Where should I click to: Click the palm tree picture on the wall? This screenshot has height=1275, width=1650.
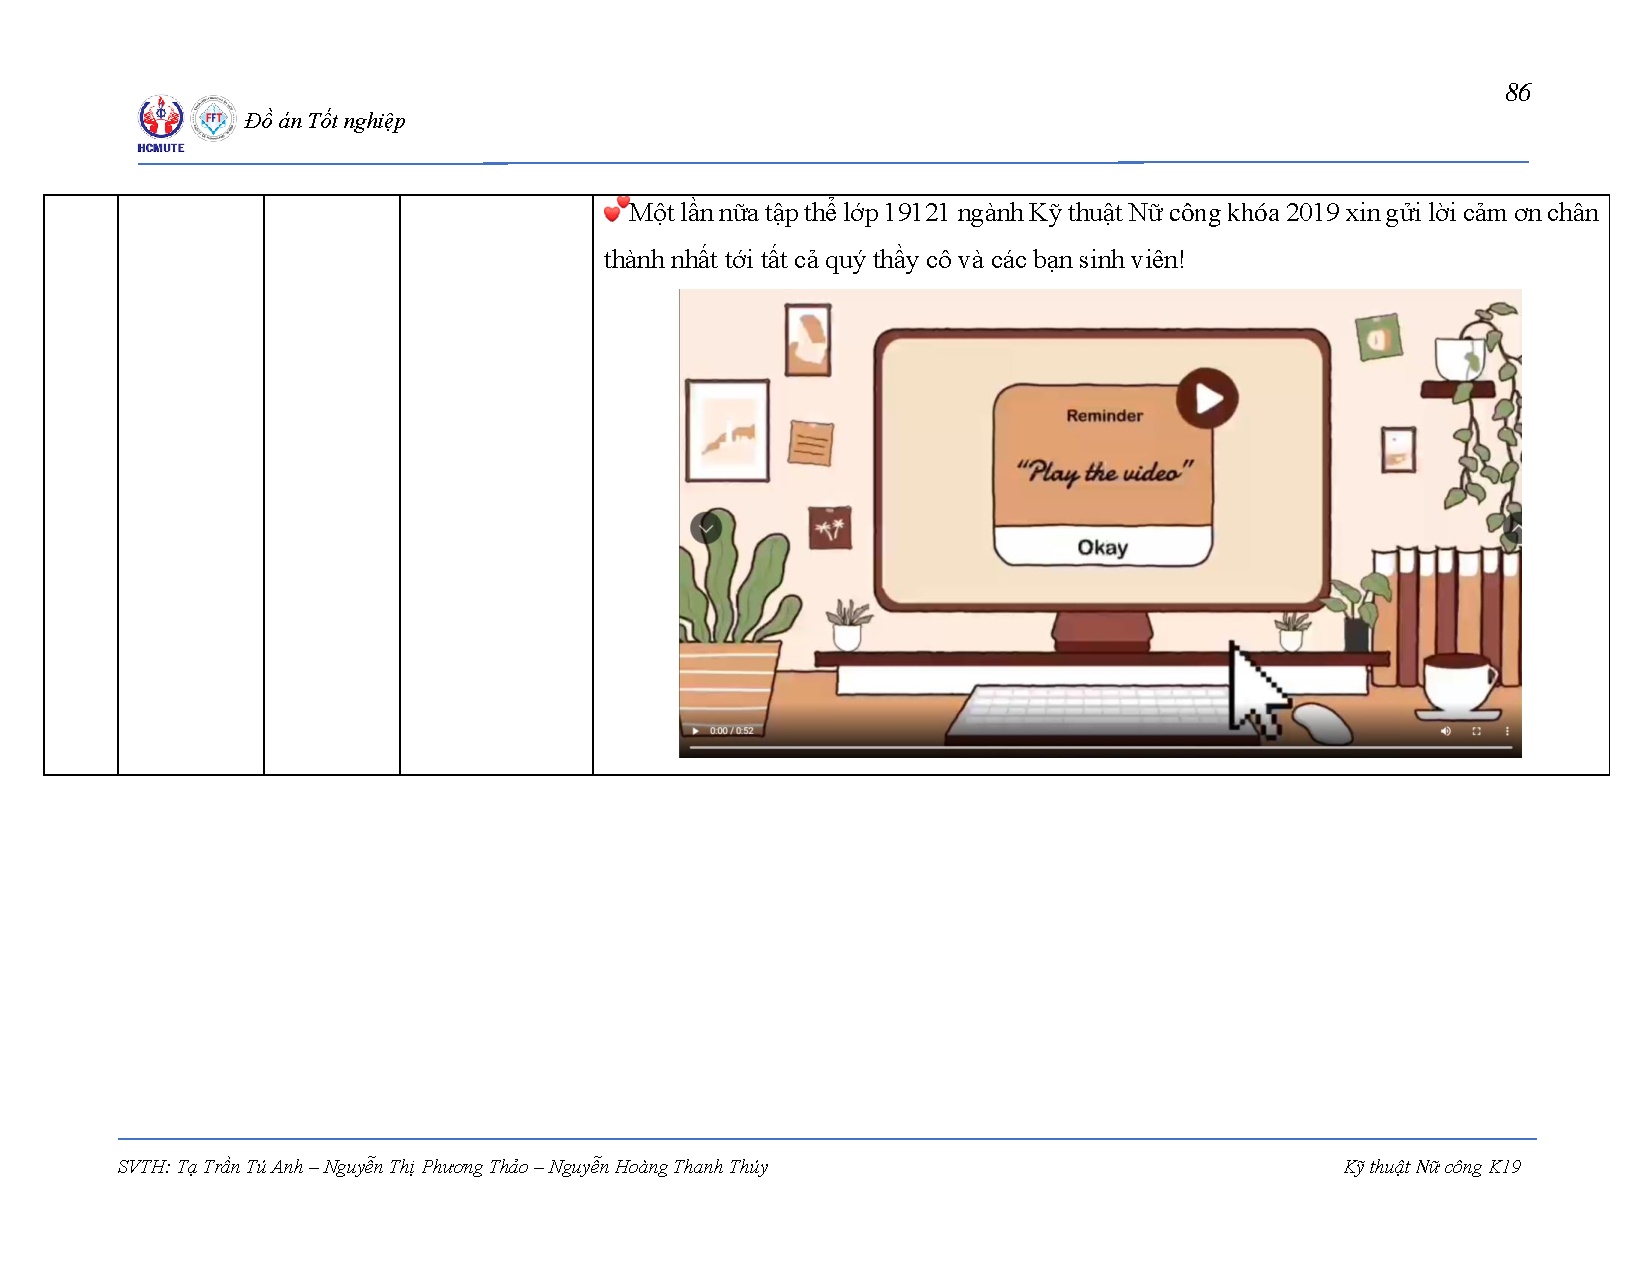tap(829, 528)
